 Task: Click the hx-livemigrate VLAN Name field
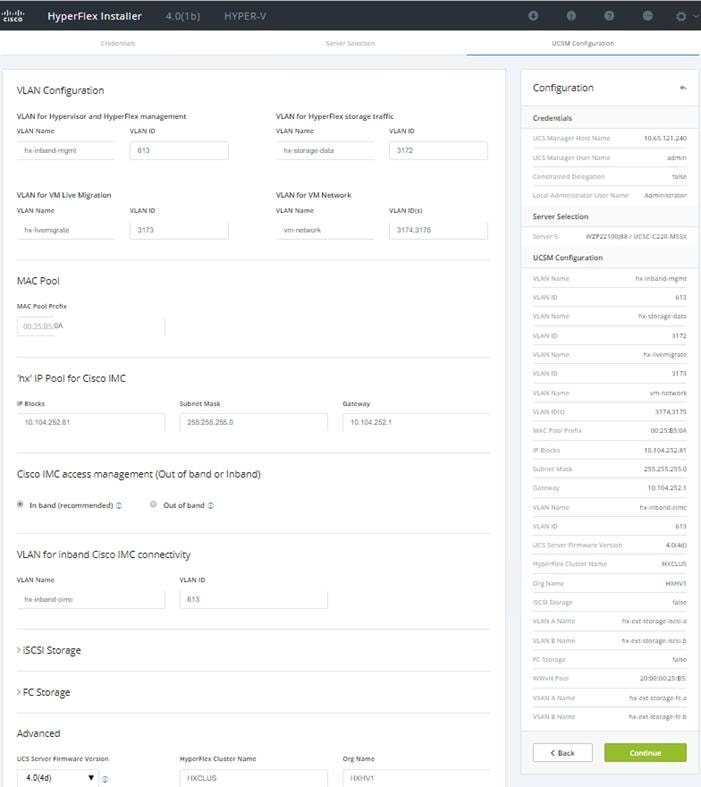(66, 230)
